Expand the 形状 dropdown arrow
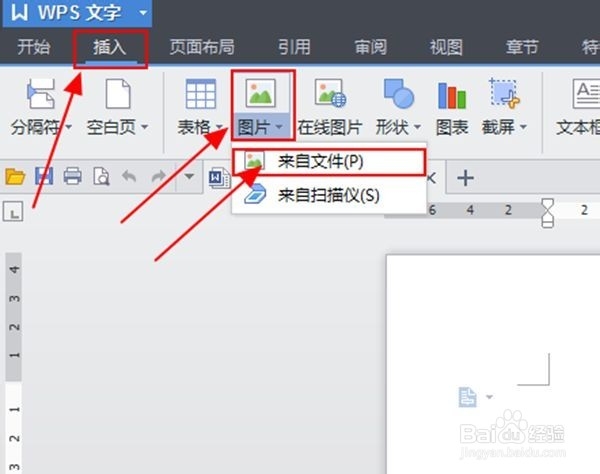Image resolution: width=600 pixels, height=474 pixels. coord(417,127)
